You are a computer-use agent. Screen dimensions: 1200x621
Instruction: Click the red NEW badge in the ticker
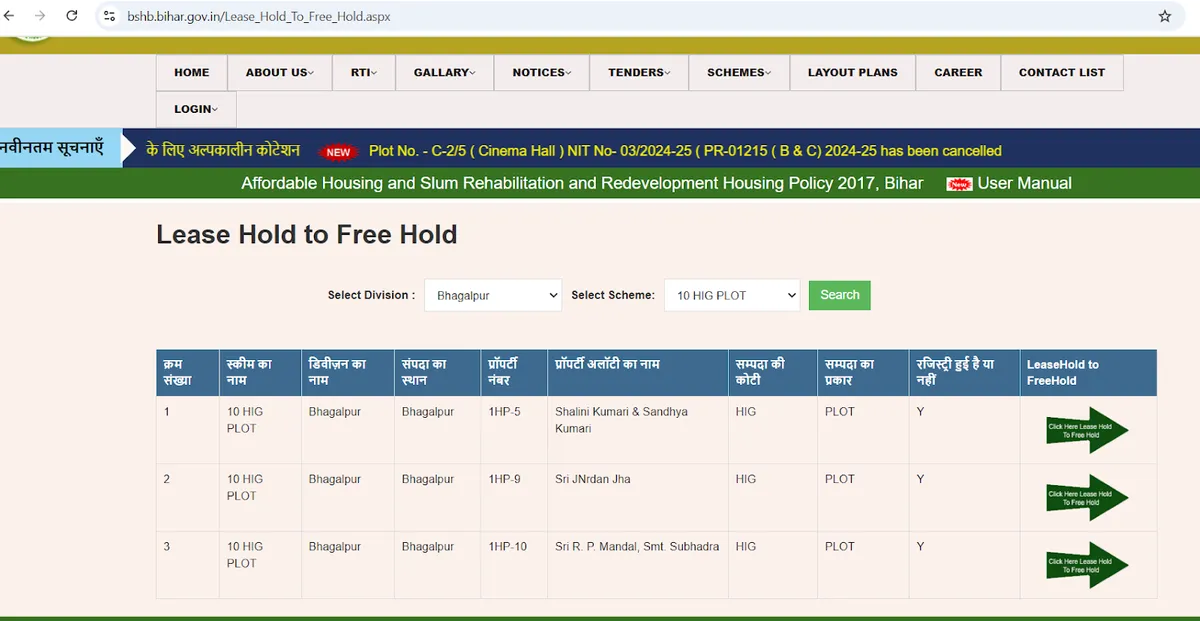tap(338, 152)
